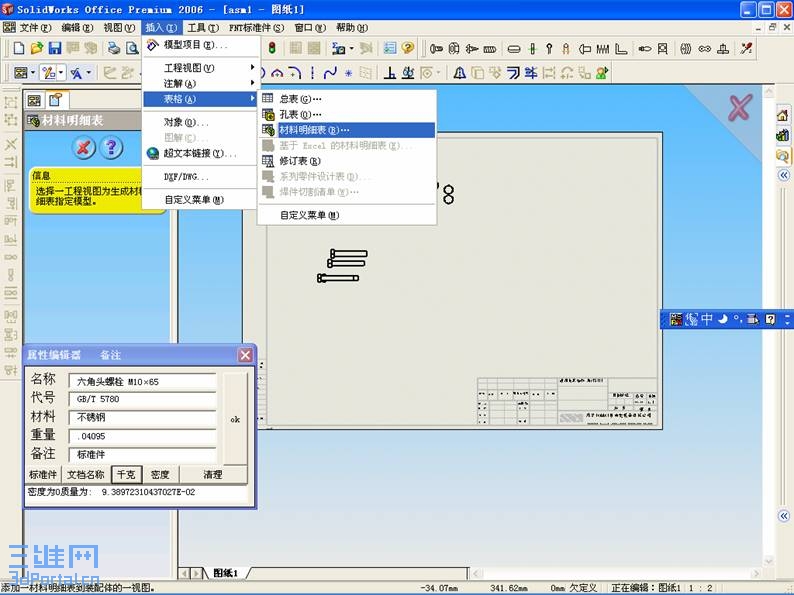Click the bolt standard part icon

[x=436, y=49]
